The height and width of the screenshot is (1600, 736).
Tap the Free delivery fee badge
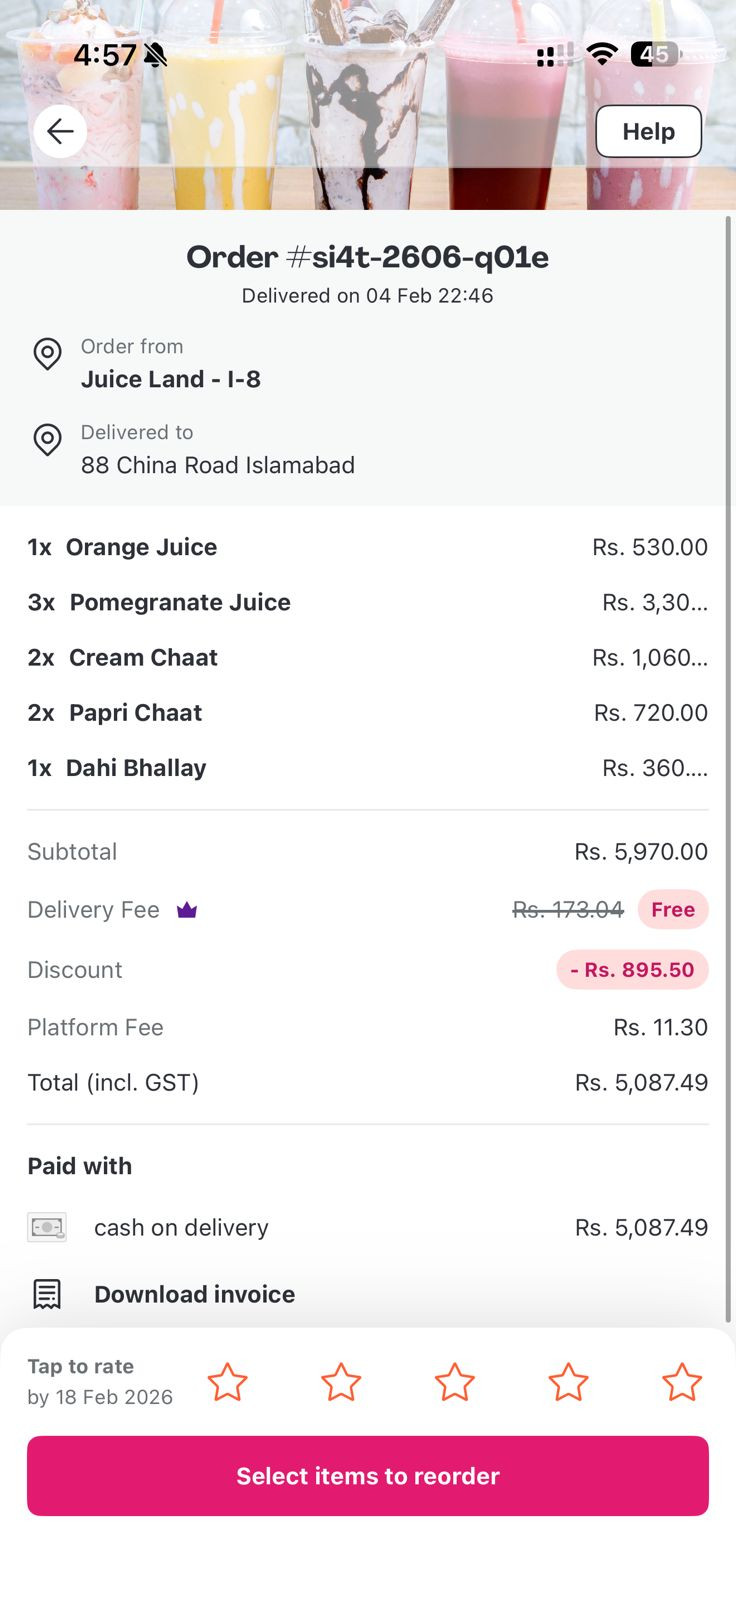(x=673, y=910)
